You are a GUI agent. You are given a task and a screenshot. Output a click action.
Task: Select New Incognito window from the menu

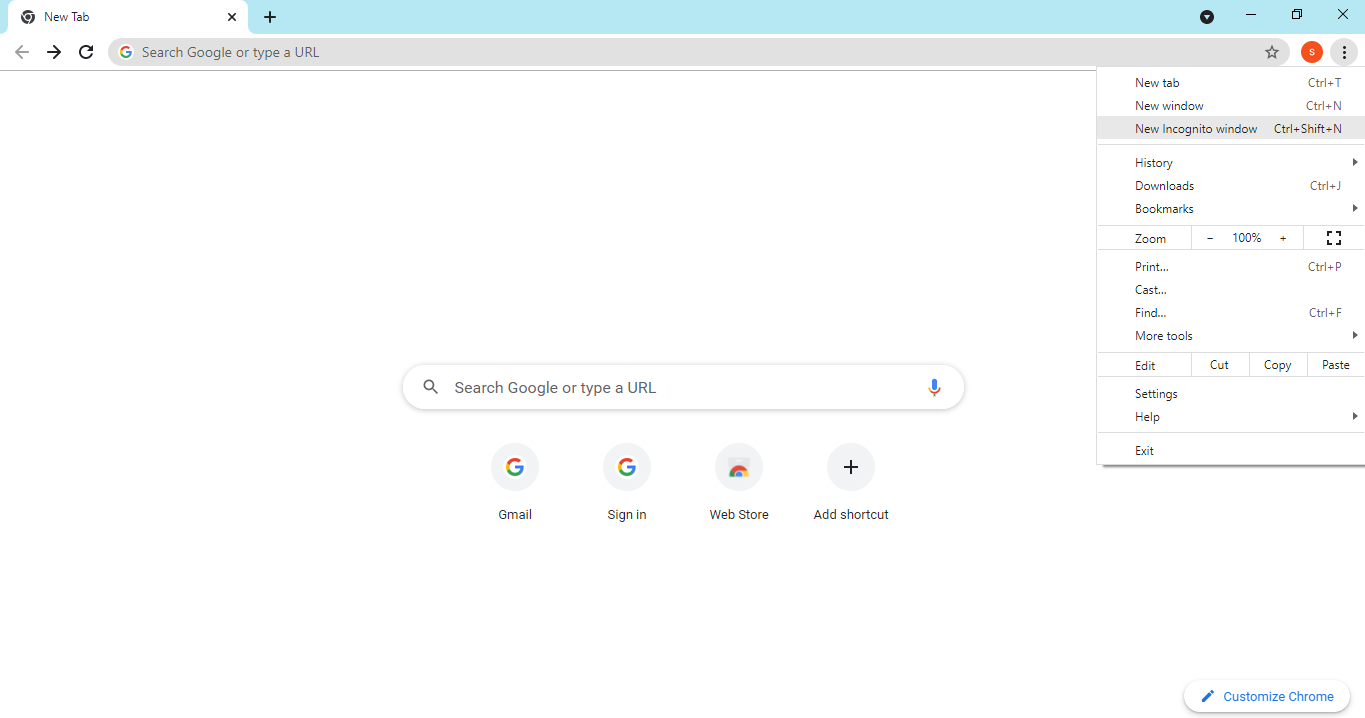1196,128
